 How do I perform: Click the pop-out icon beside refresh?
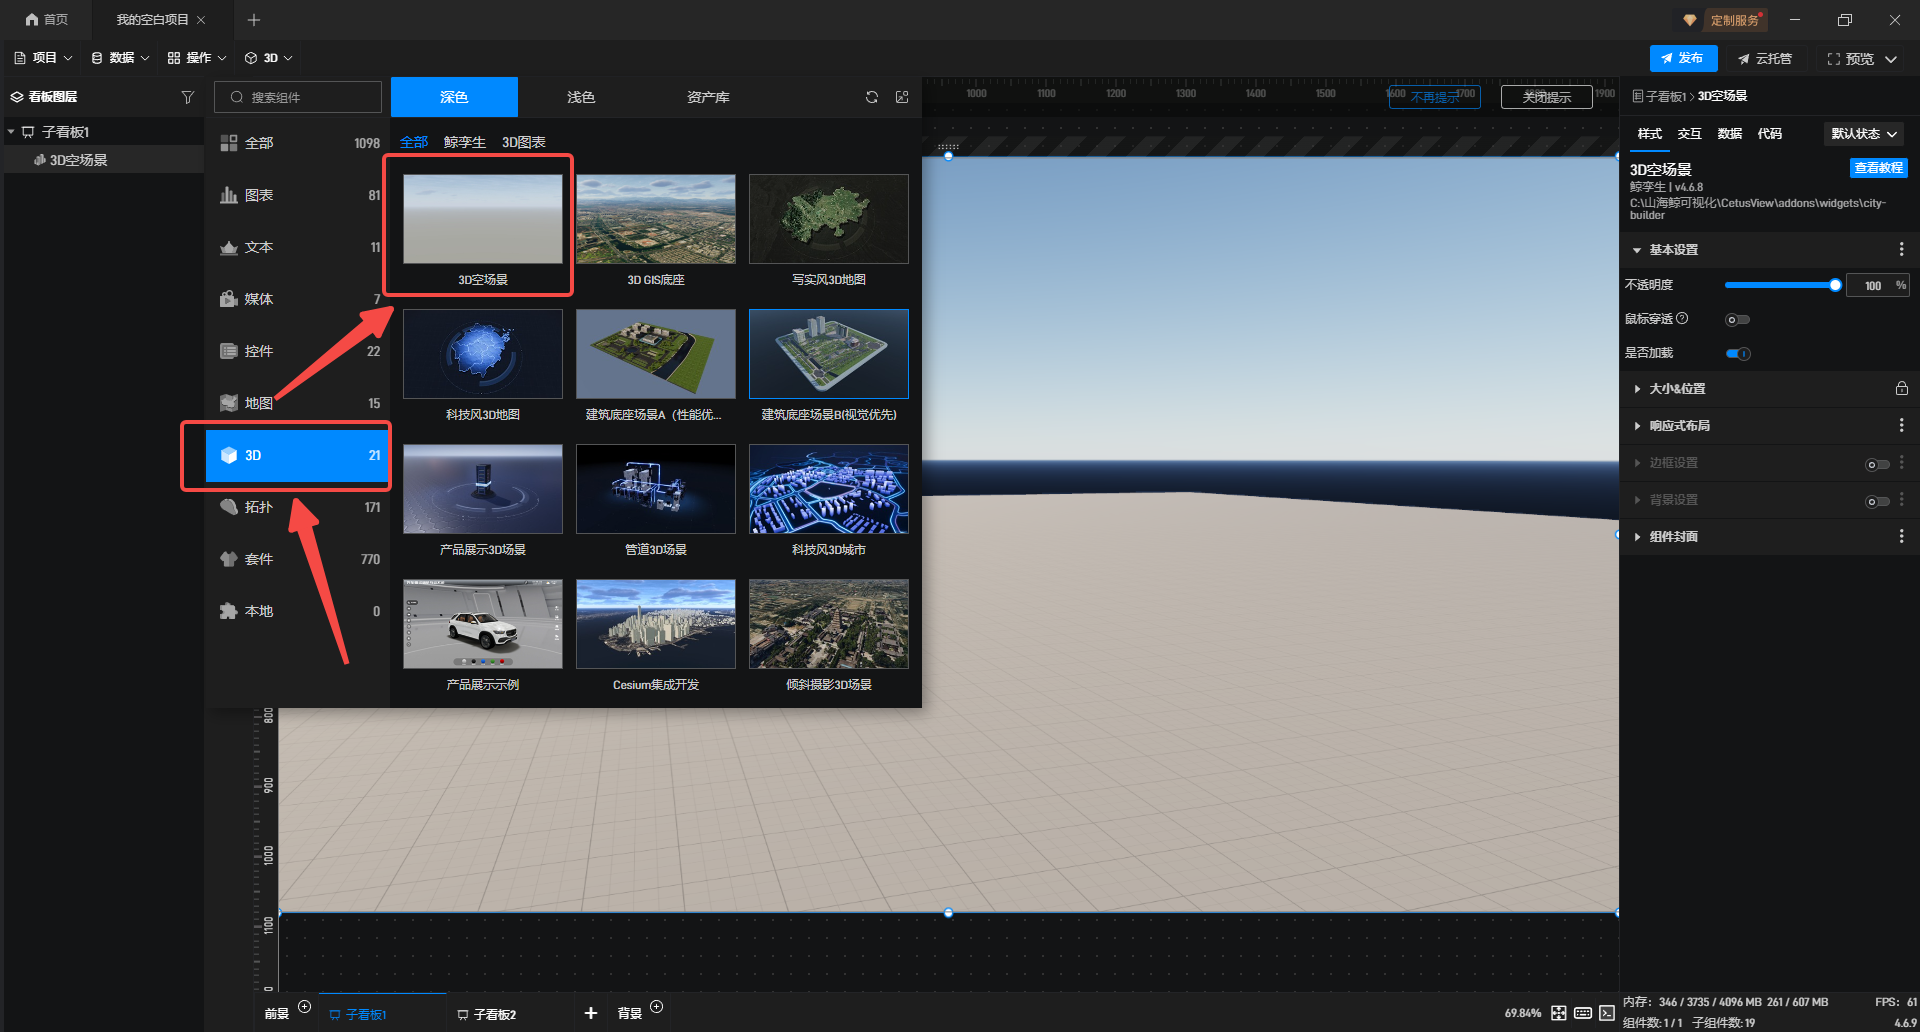[902, 97]
